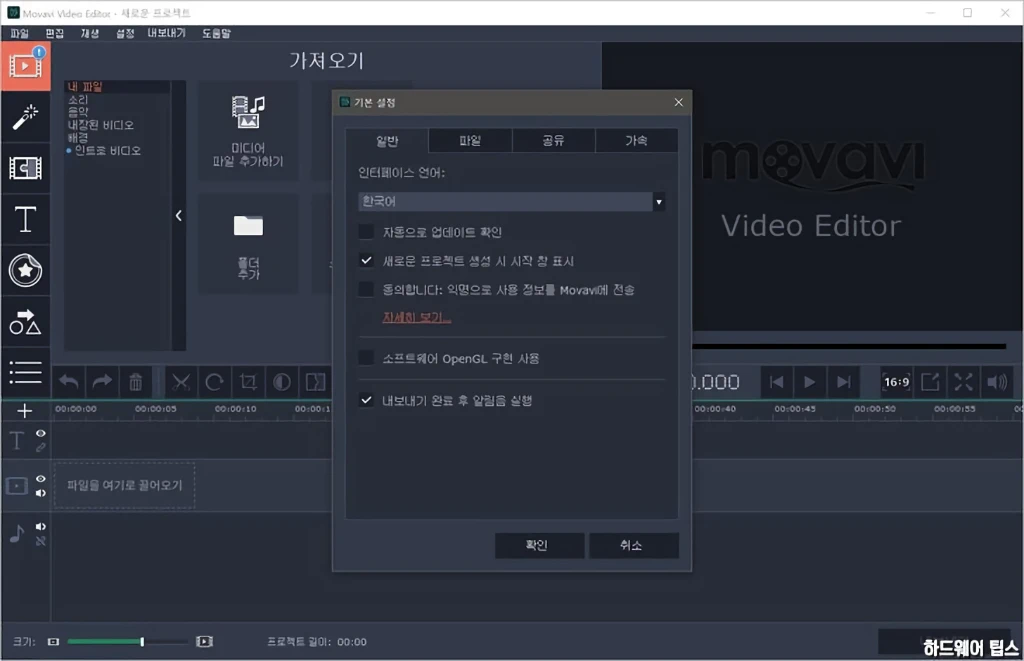Open the Transitions panel
The width and height of the screenshot is (1024, 661).
[25, 168]
